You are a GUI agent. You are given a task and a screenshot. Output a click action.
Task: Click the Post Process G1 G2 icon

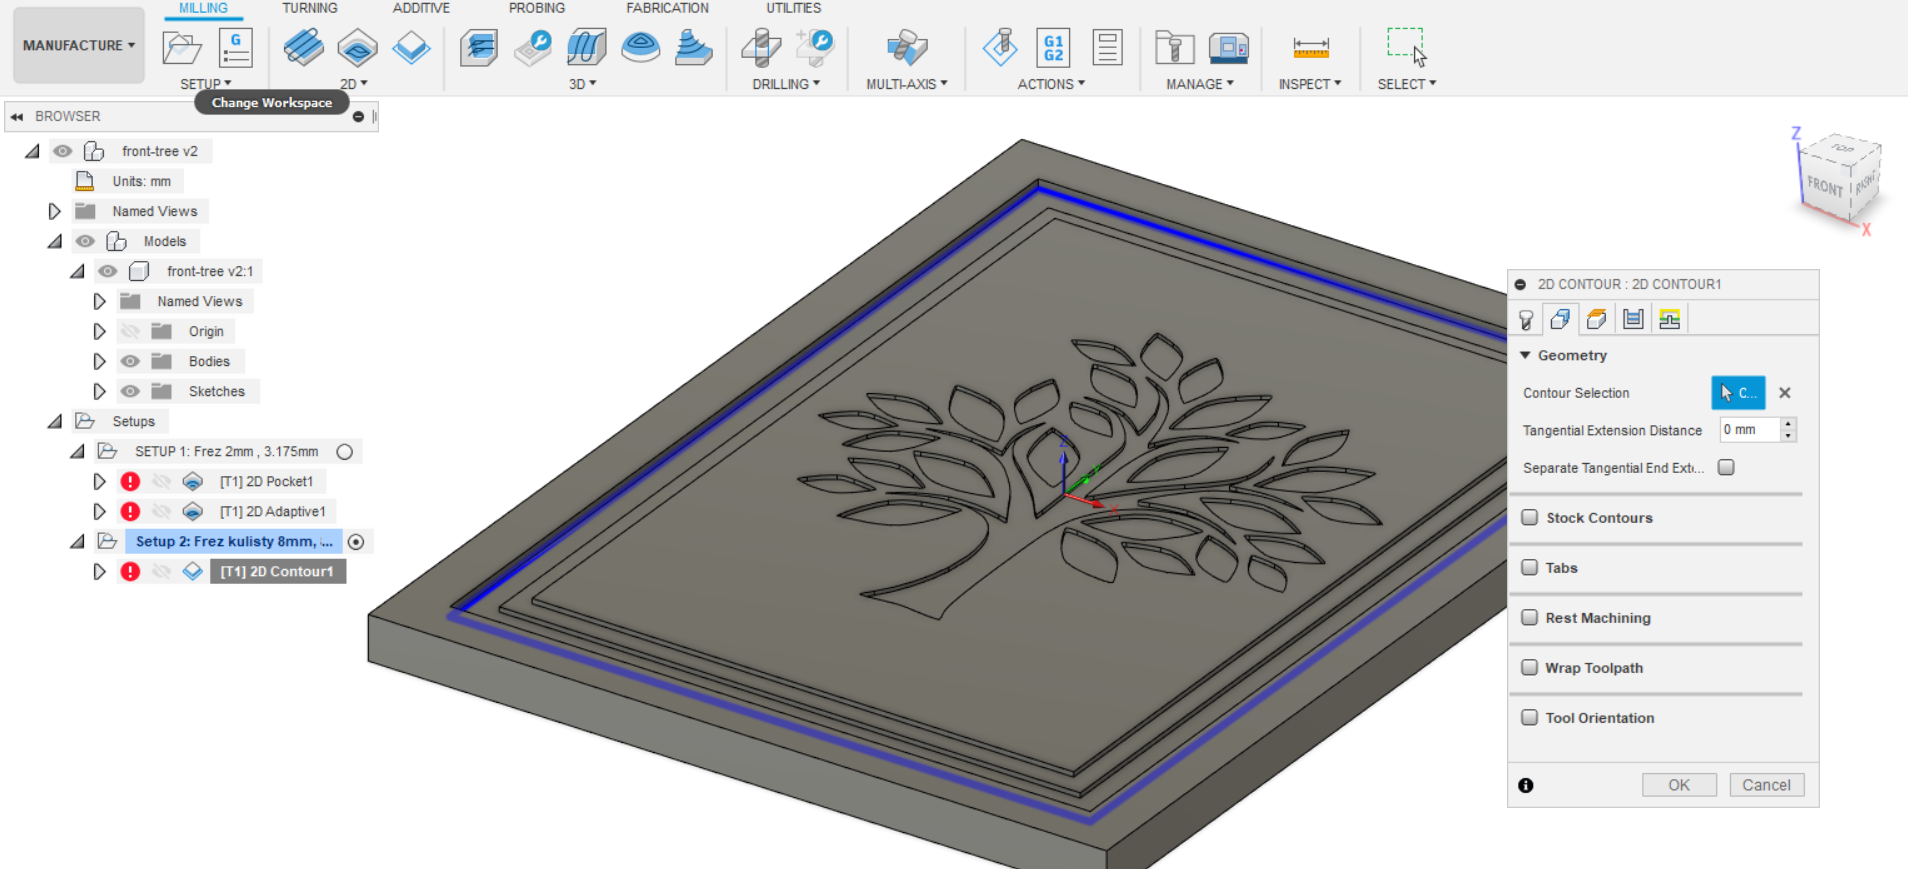(1053, 47)
